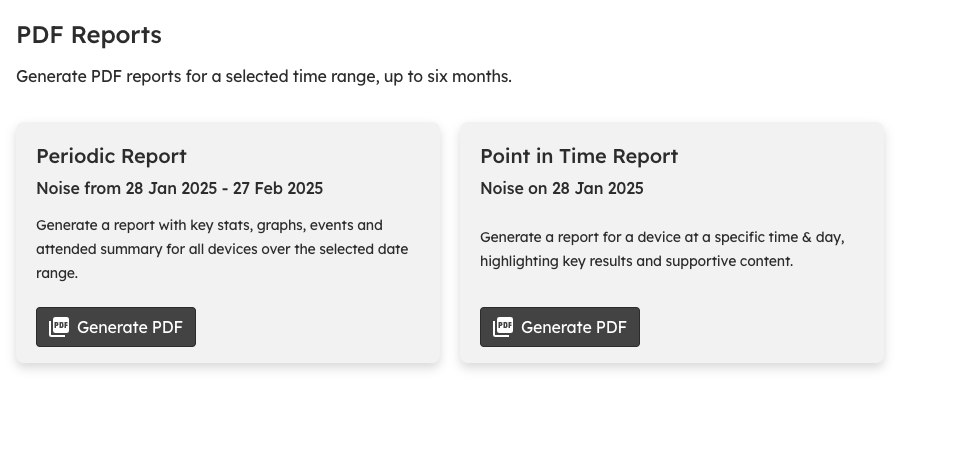The width and height of the screenshot is (967, 468).
Task: Click the Noise on 28 Jan 2025 subtitle
Action: tap(562, 189)
